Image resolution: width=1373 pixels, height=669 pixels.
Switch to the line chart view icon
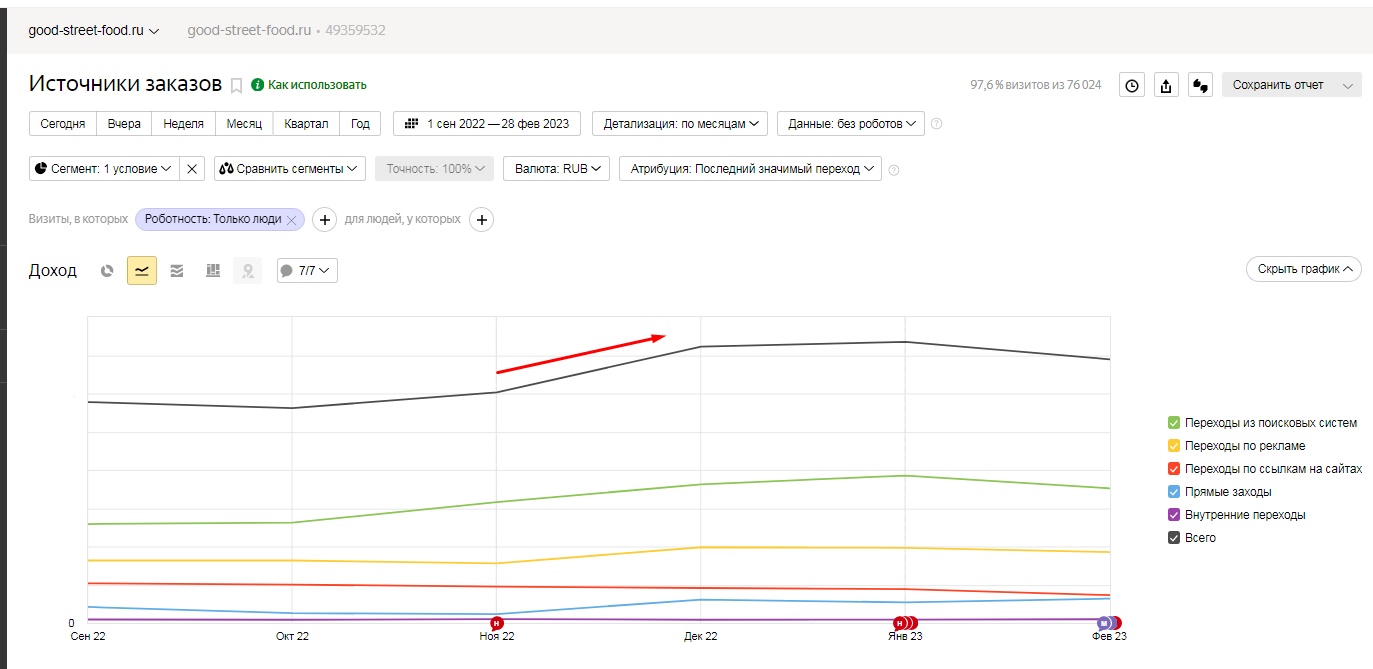coord(142,271)
